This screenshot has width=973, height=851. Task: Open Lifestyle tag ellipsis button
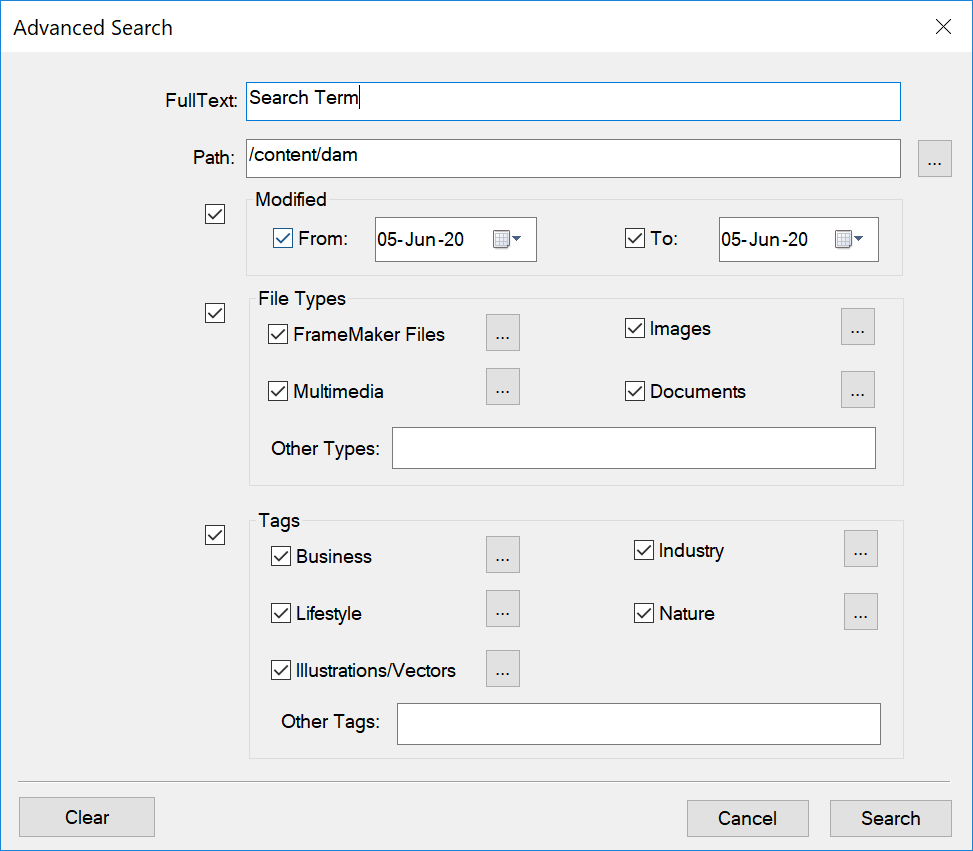[503, 609]
